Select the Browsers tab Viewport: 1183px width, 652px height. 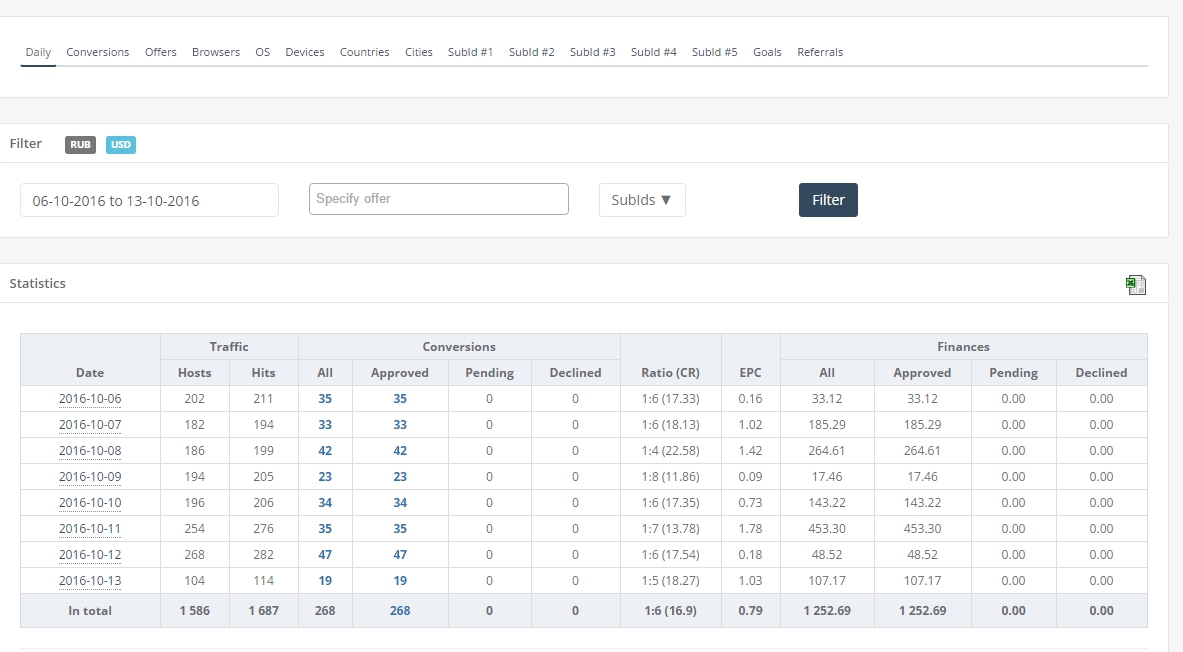(x=216, y=52)
